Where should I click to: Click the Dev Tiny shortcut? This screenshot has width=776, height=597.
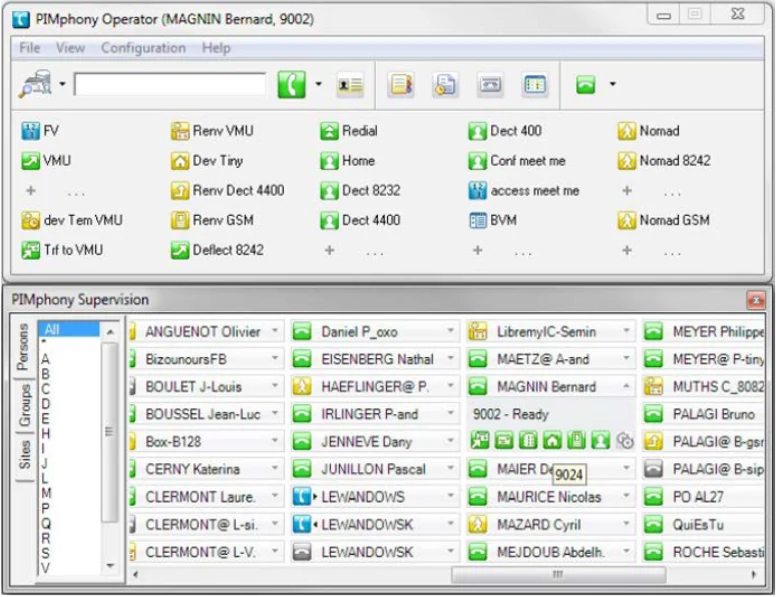[x=207, y=160]
